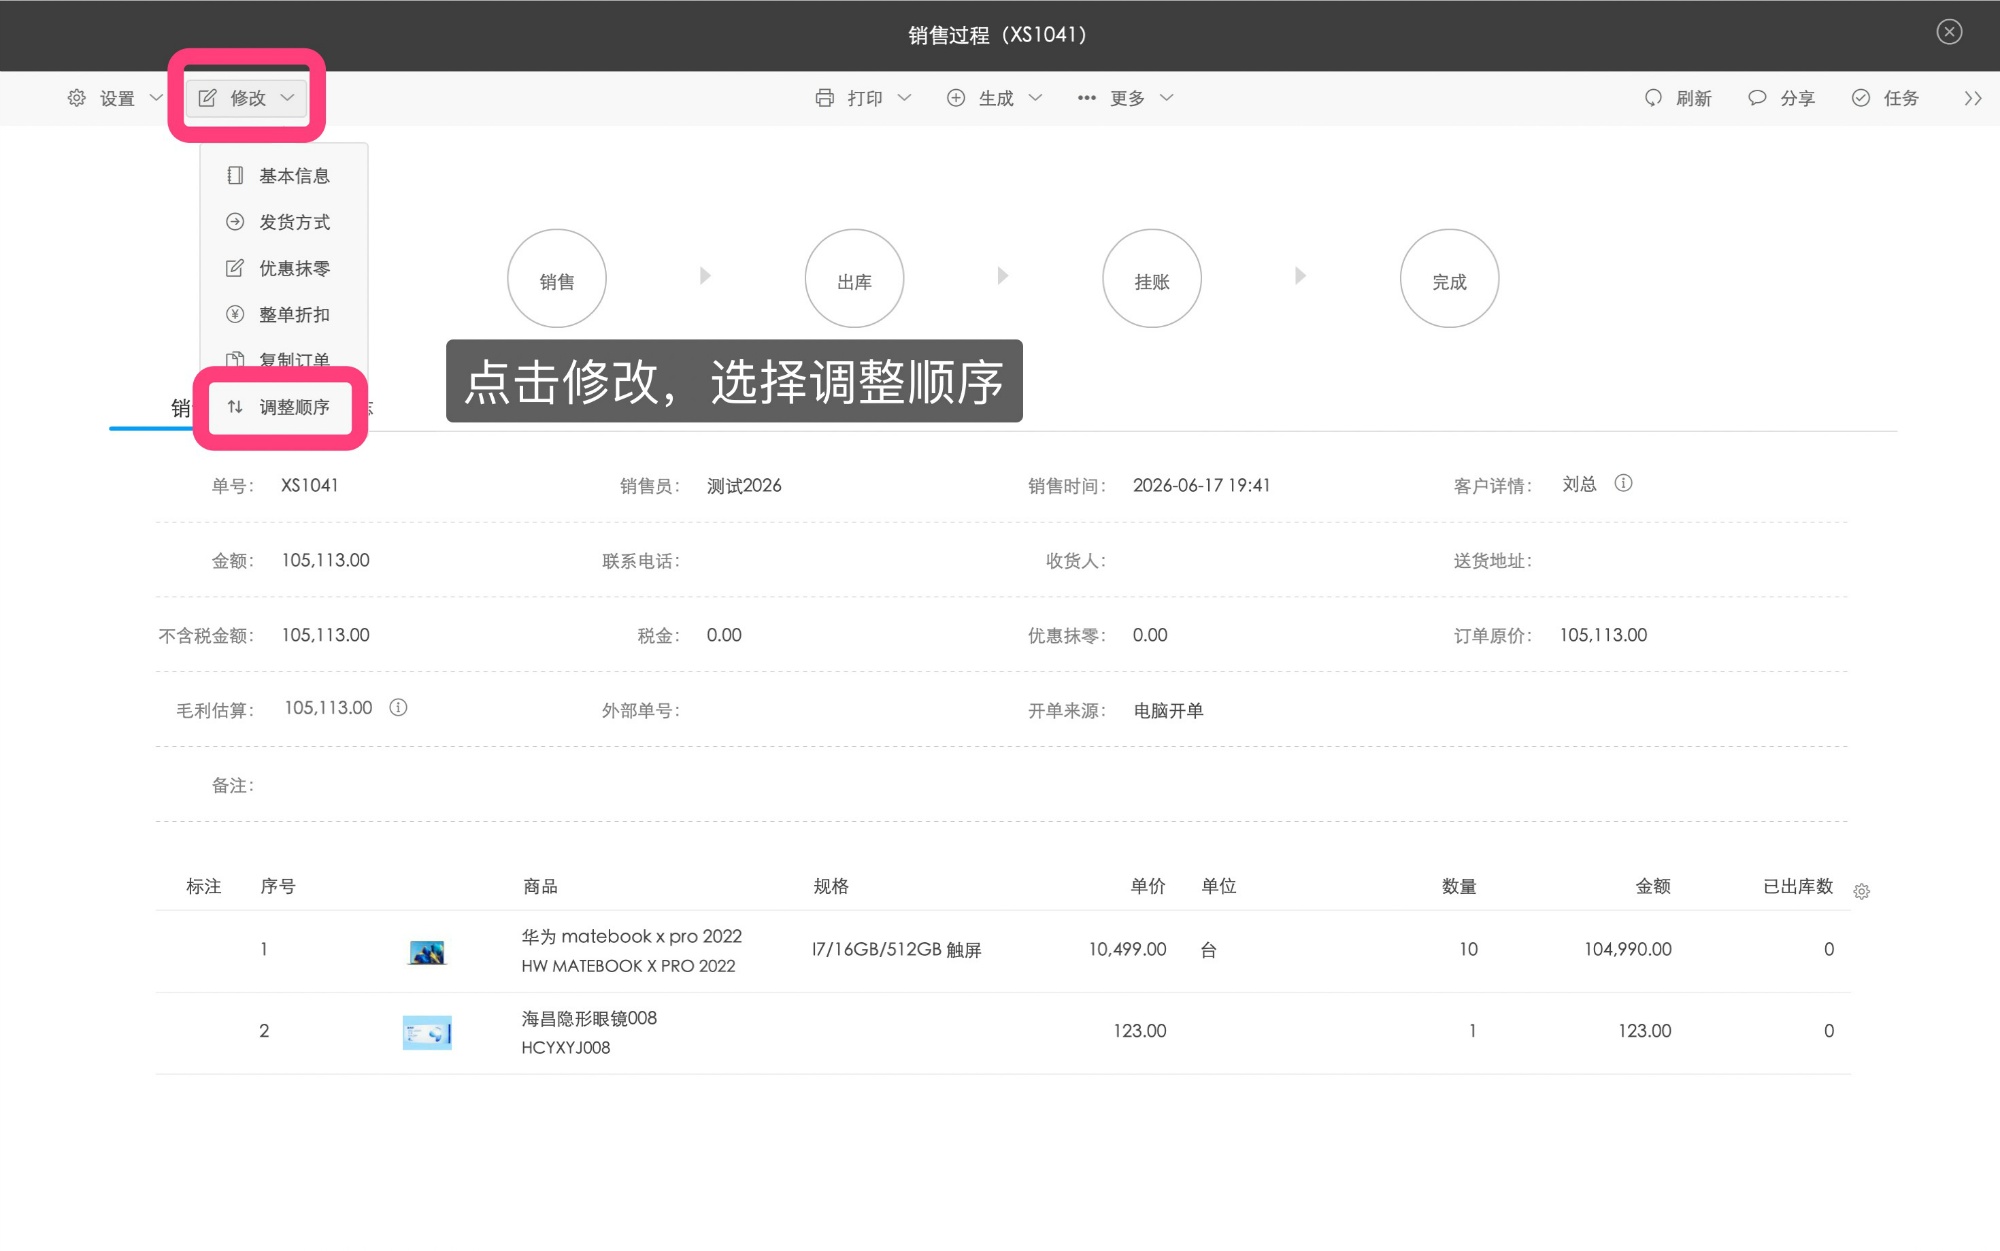Click the 10,499.00 unit price cell
Viewport: 2000px width, 1251px height.
tap(1127, 950)
